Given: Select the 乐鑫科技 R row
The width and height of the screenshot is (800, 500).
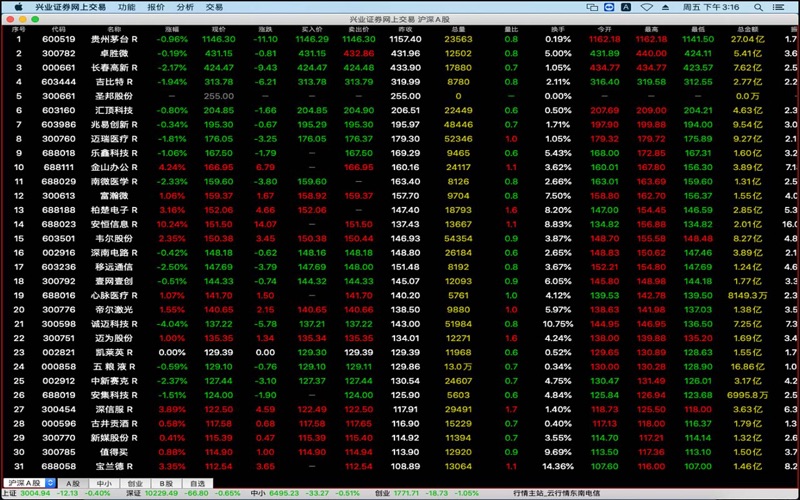Looking at the screenshot, I should click(400, 154).
